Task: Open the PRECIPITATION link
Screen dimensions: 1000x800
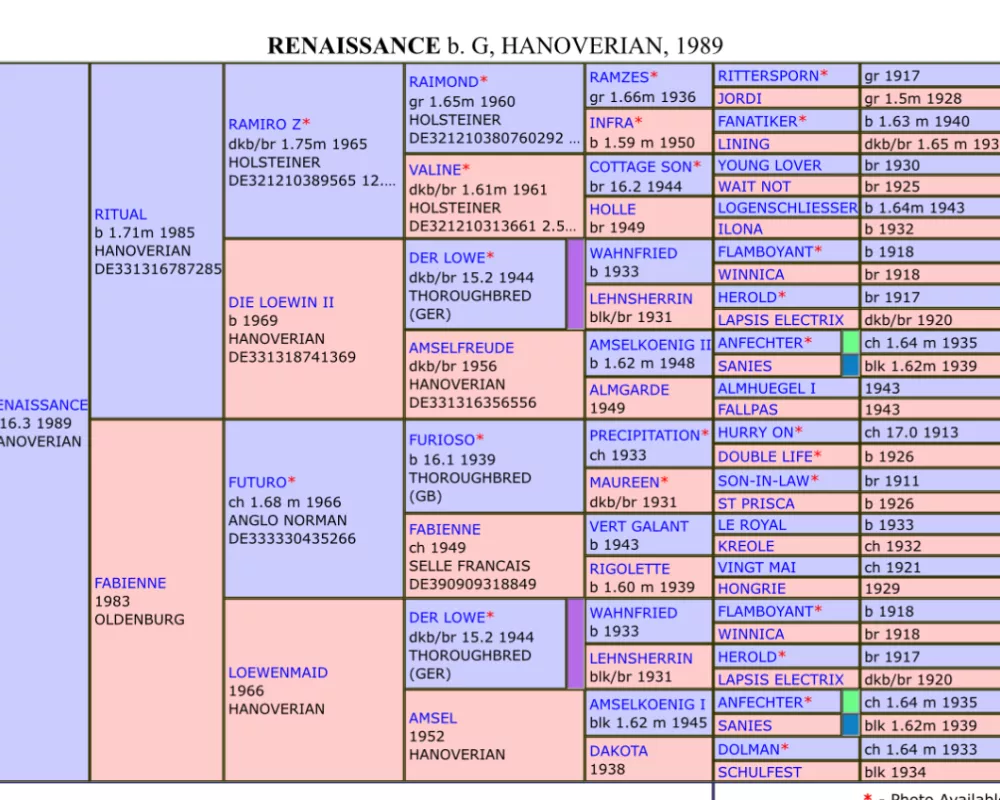Action: click(644, 436)
